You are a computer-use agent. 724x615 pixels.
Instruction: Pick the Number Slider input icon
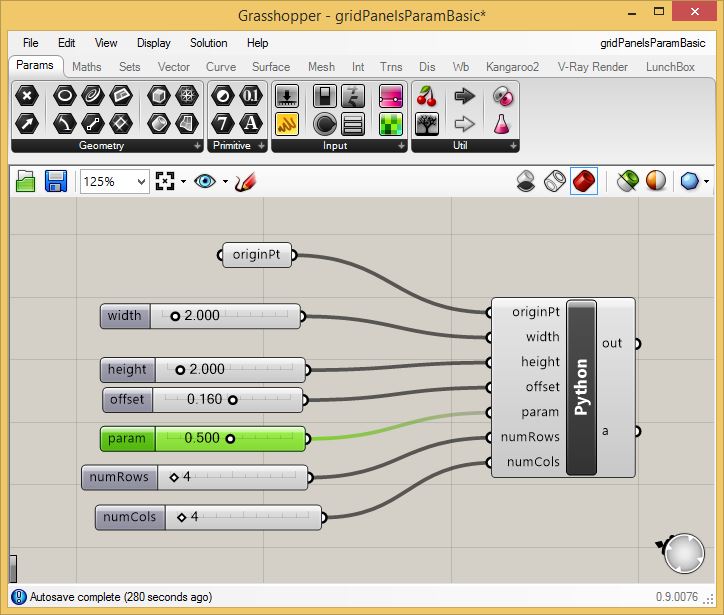coord(287,96)
